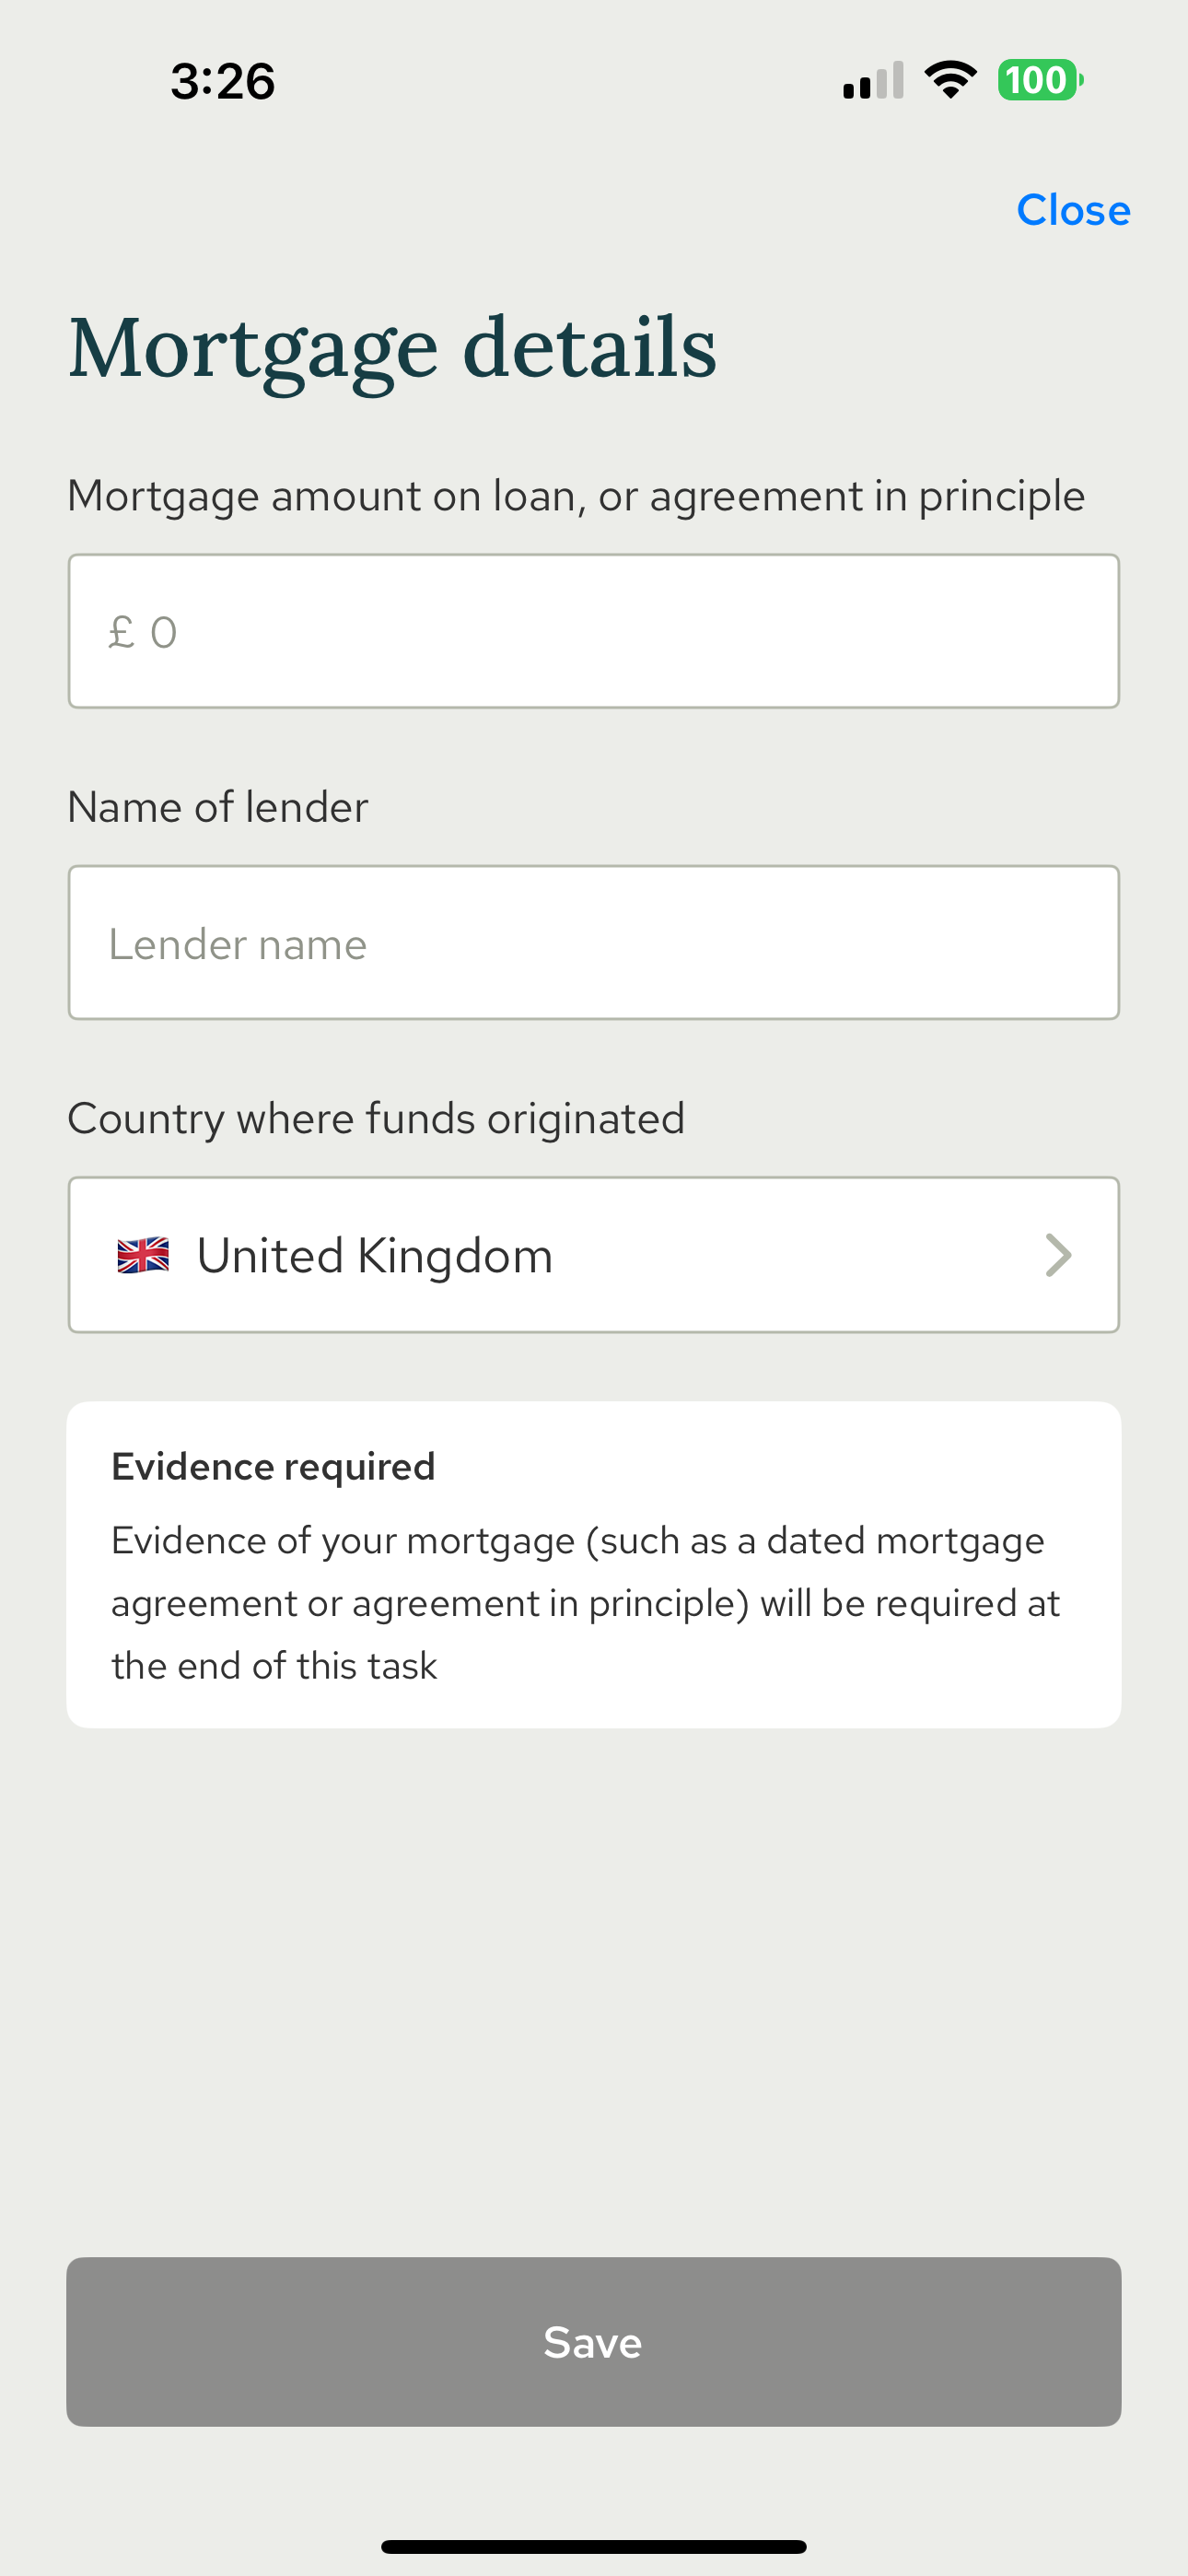Screen dimensions: 1188x2576
Task: Tap the evidence description paragraph
Action: [x=585, y=1603]
